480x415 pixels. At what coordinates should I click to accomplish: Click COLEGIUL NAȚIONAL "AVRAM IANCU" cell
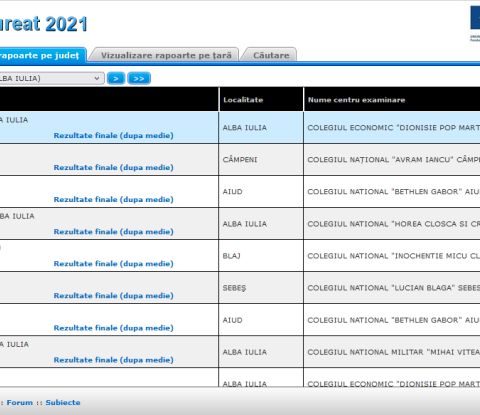click(392, 160)
